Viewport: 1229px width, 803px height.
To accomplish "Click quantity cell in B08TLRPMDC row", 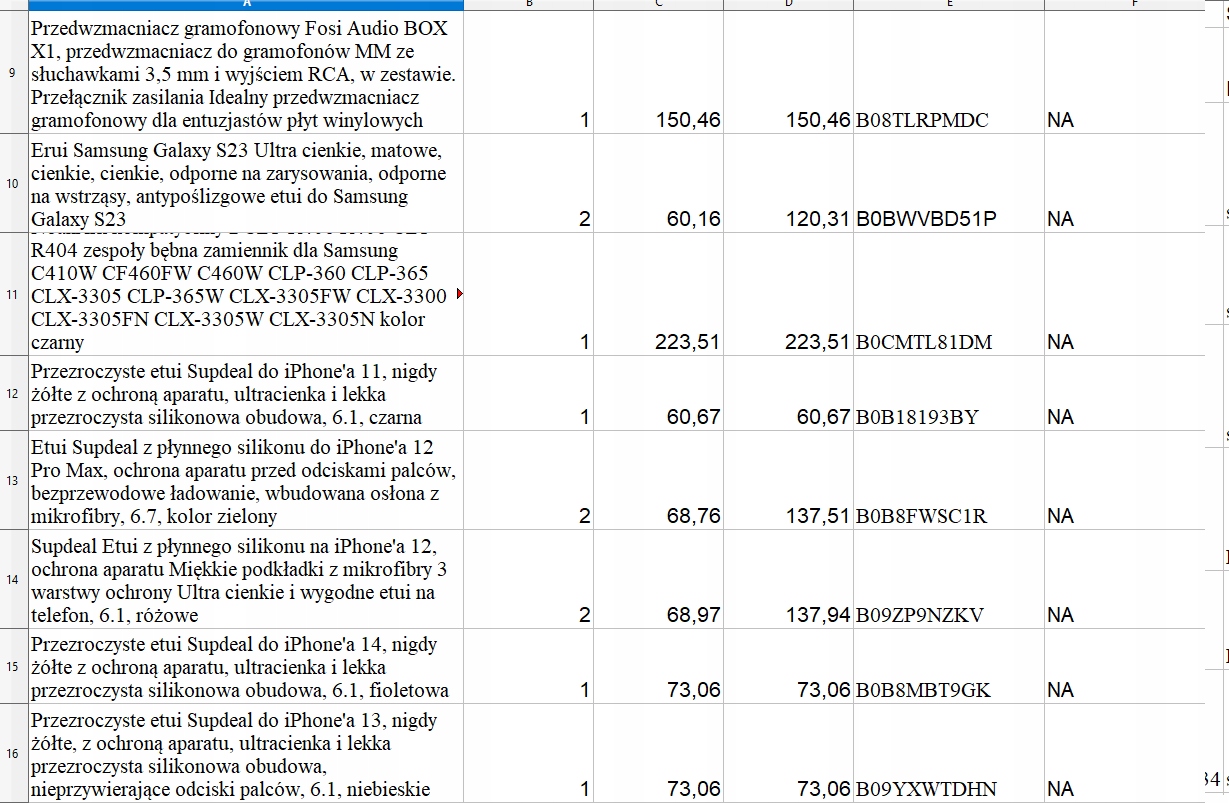I will click(x=529, y=72).
